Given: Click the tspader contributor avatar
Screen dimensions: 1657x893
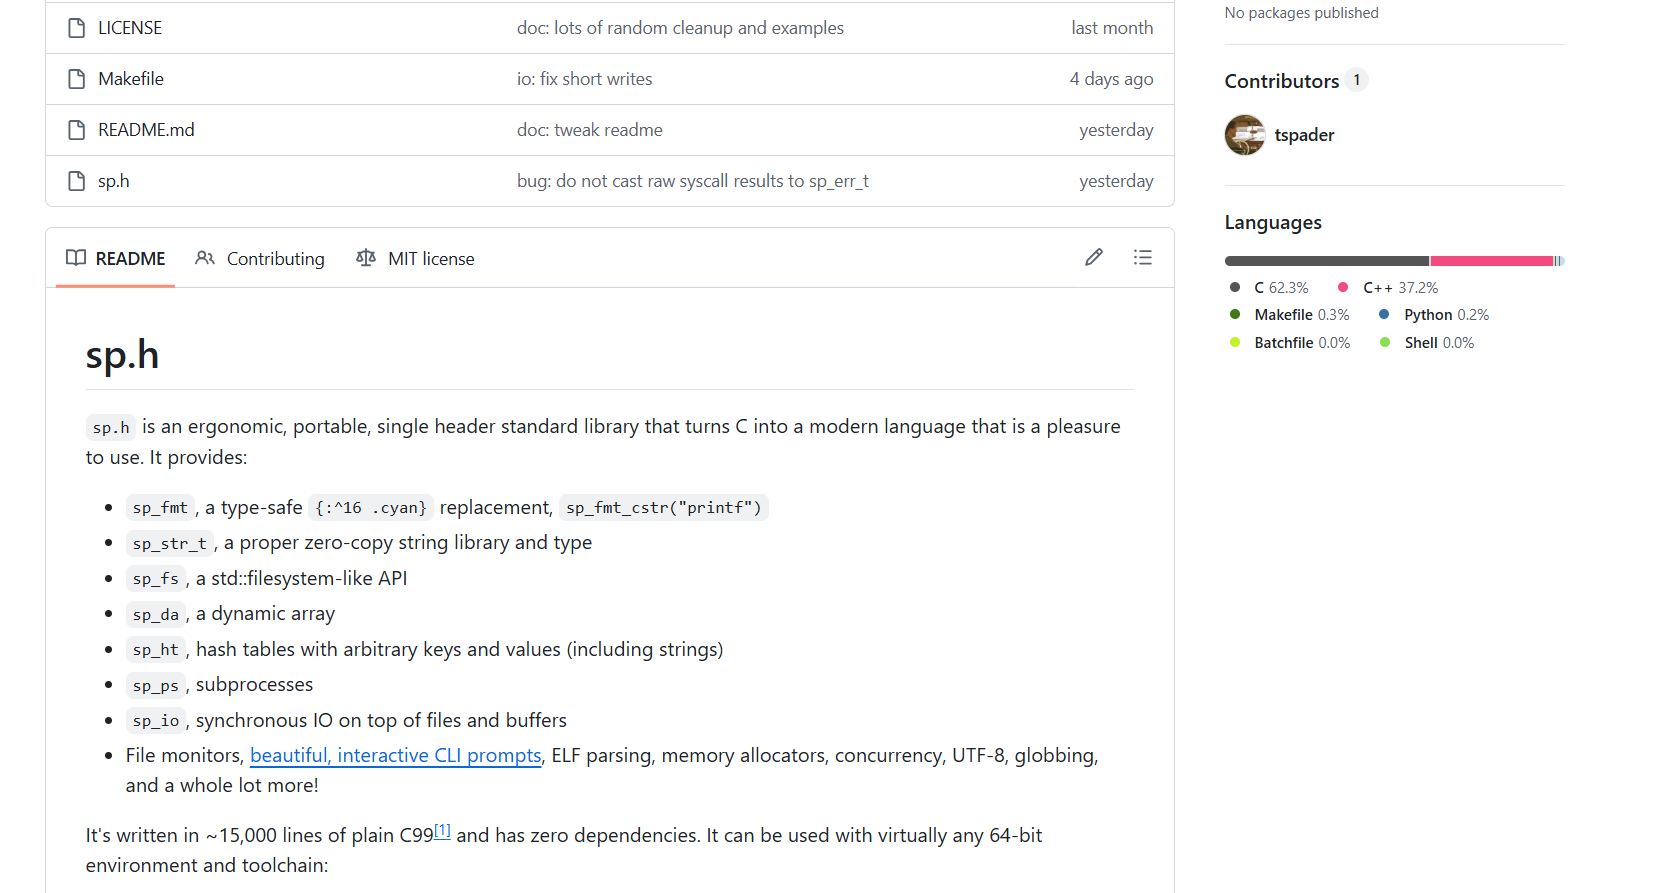Looking at the screenshot, I should tap(1245, 135).
